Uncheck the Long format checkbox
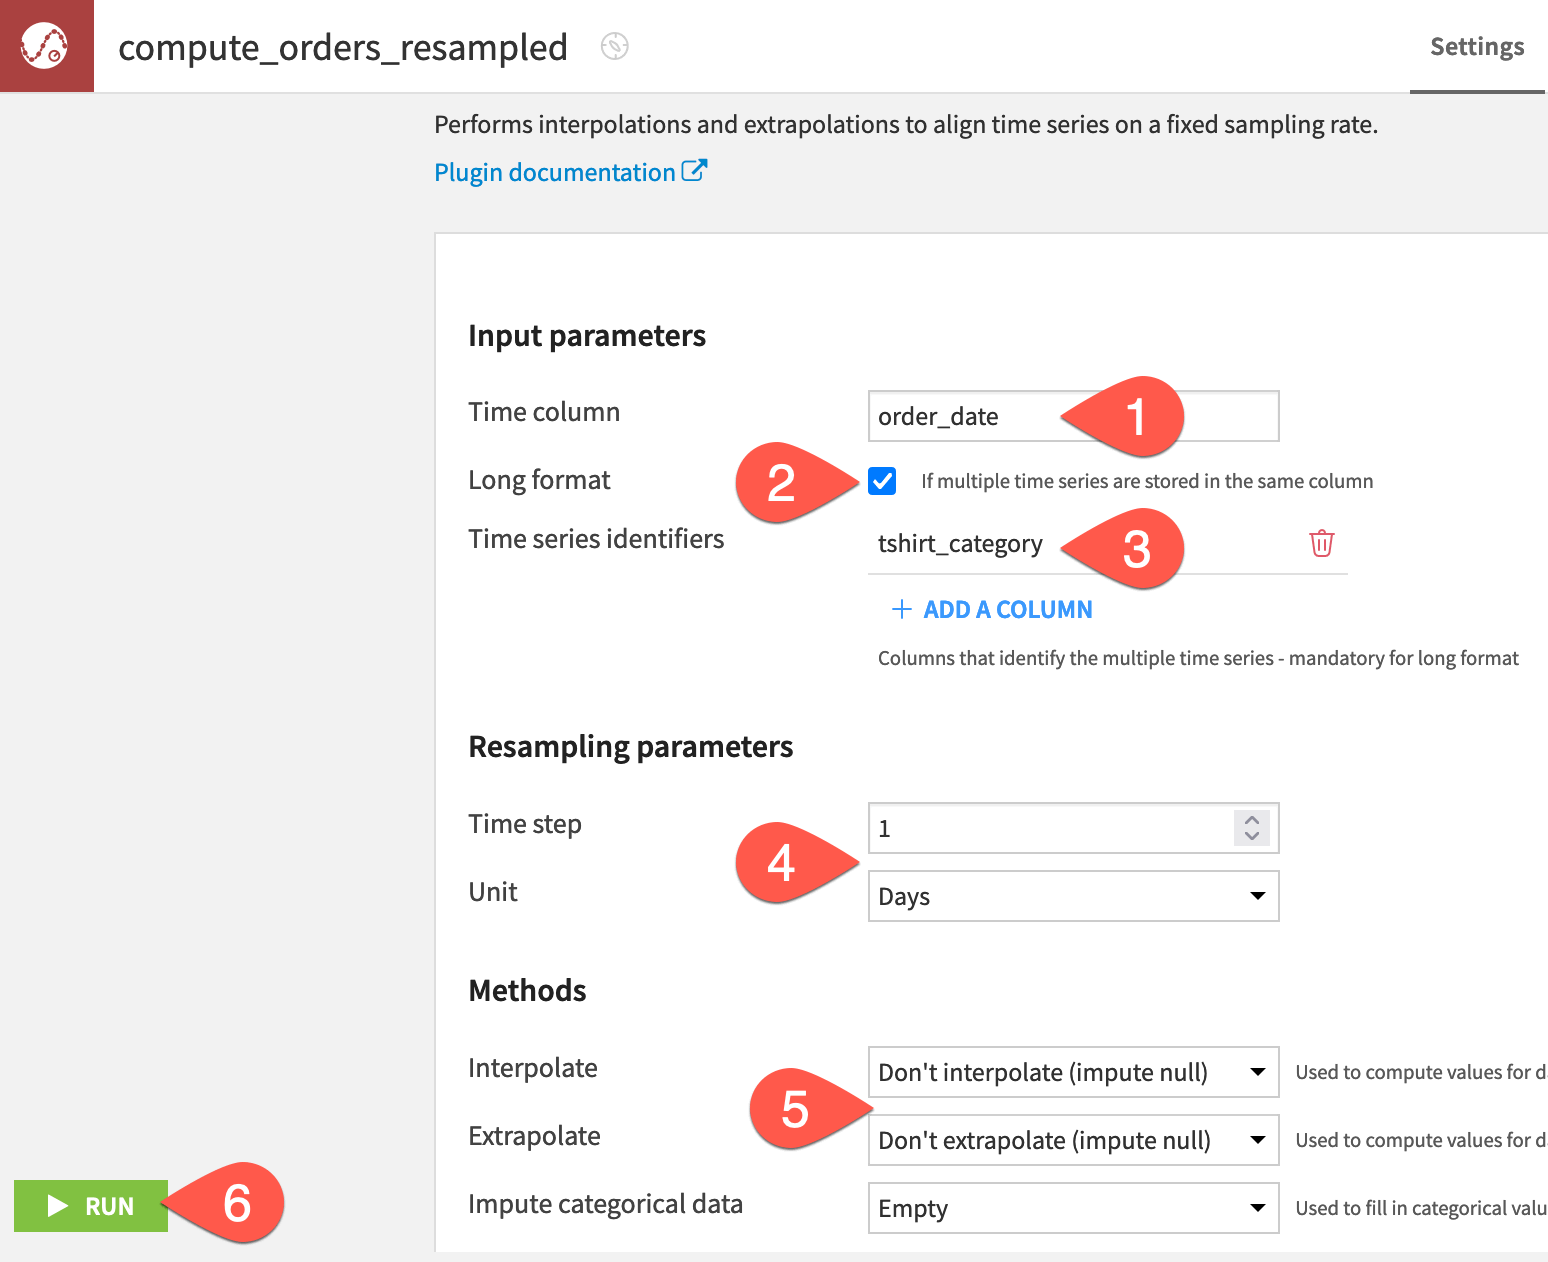The height and width of the screenshot is (1262, 1548). (882, 481)
